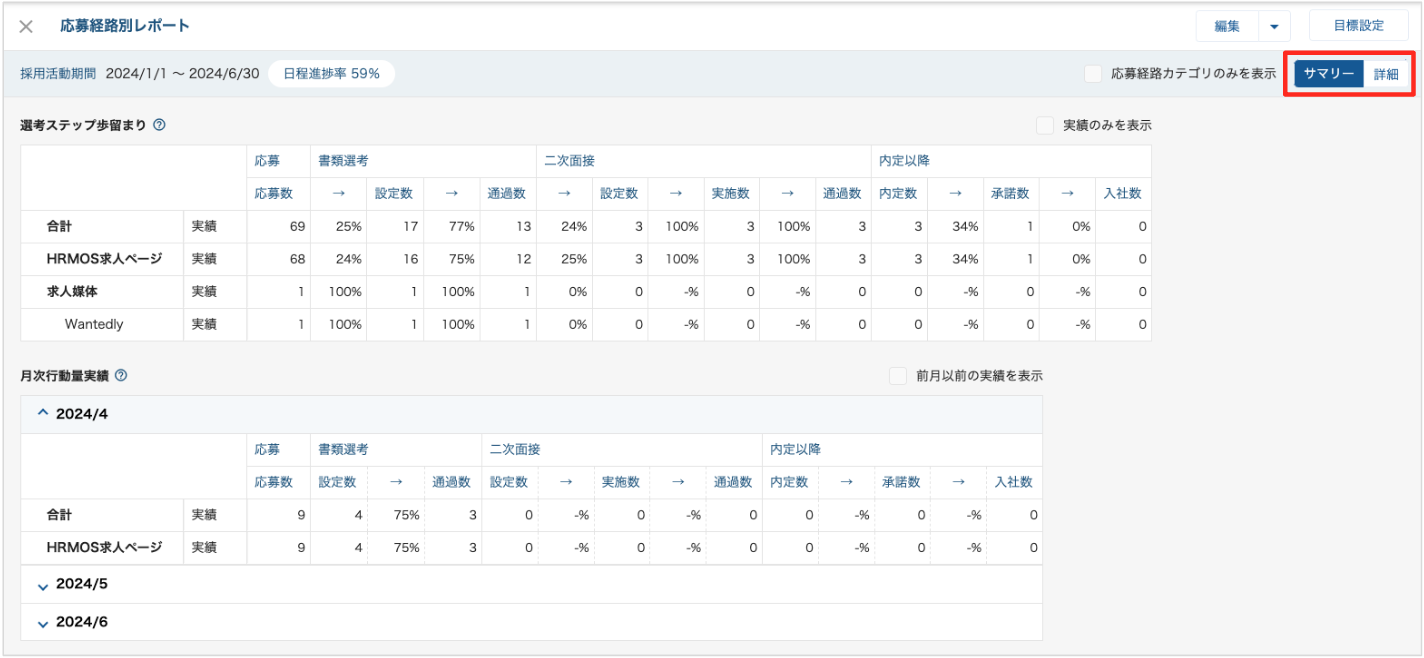Expand the 2024/5 monthly section
This screenshot has height=658, width=1424.
pyautogui.click(x=42, y=585)
